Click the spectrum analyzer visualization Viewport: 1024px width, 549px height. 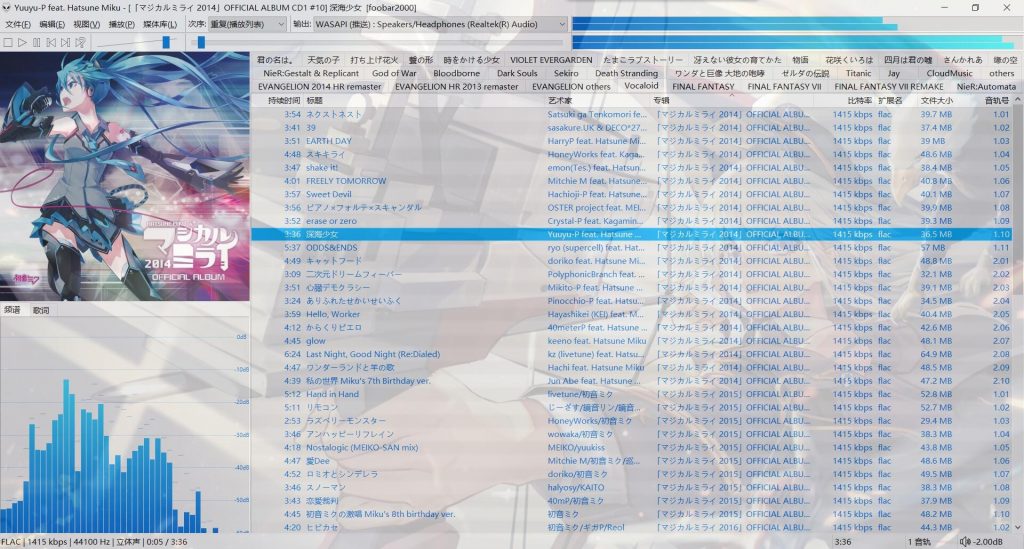(x=125, y=426)
